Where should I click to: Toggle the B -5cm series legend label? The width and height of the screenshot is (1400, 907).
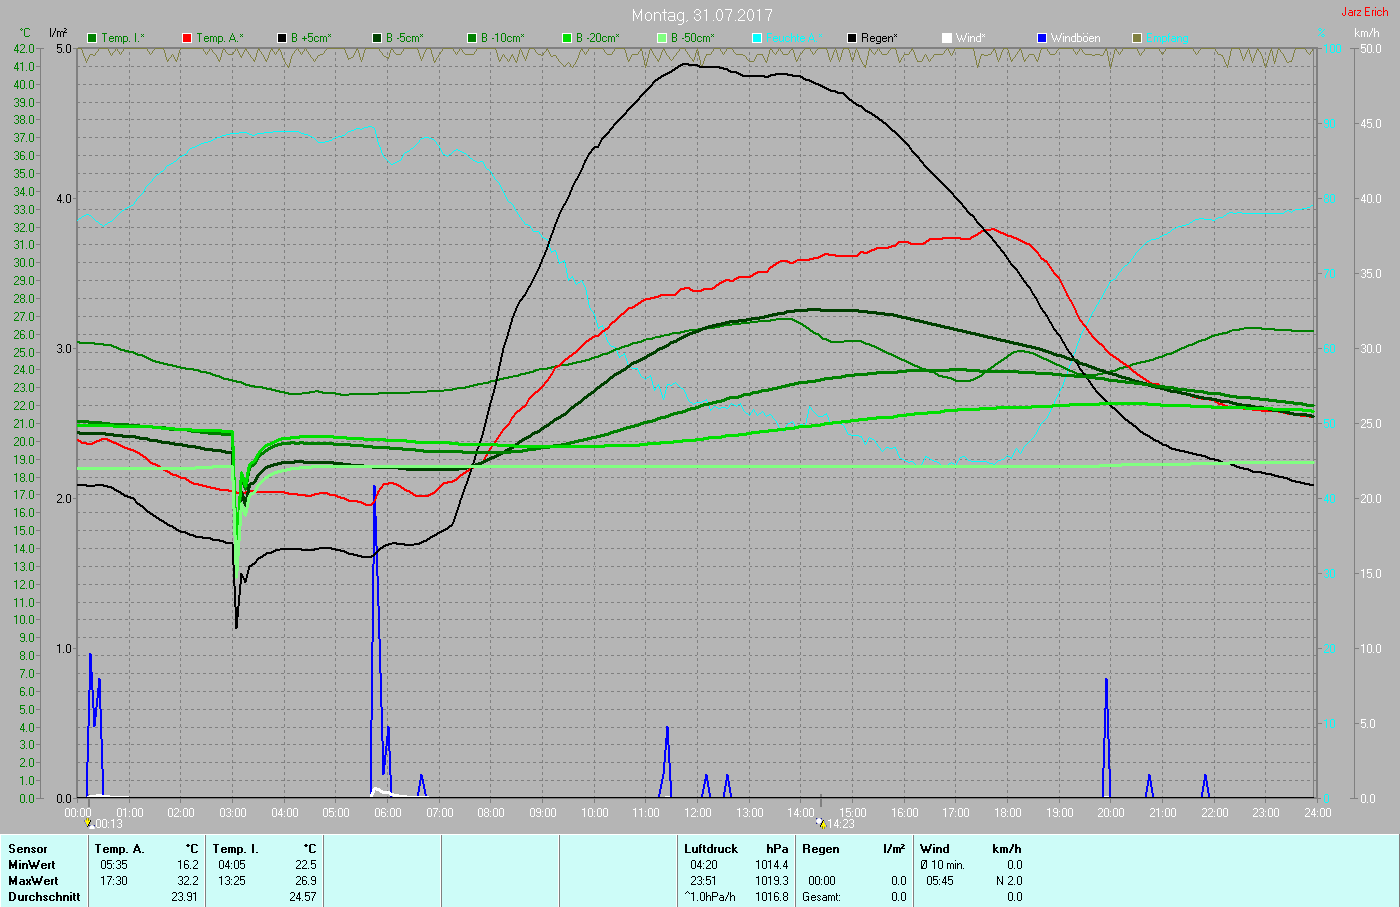click(x=404, y=38)
